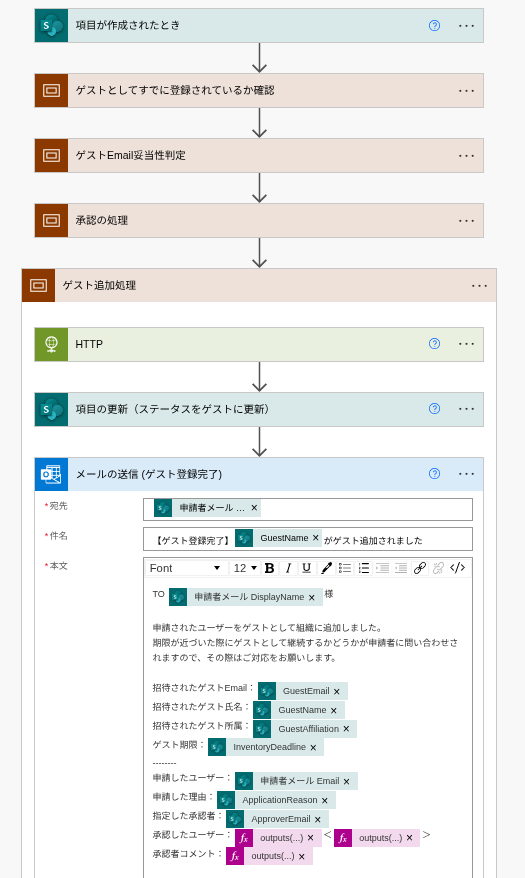525x878 pixels.
Task: Toggle underline formatting in body editor
Action: 306,568
